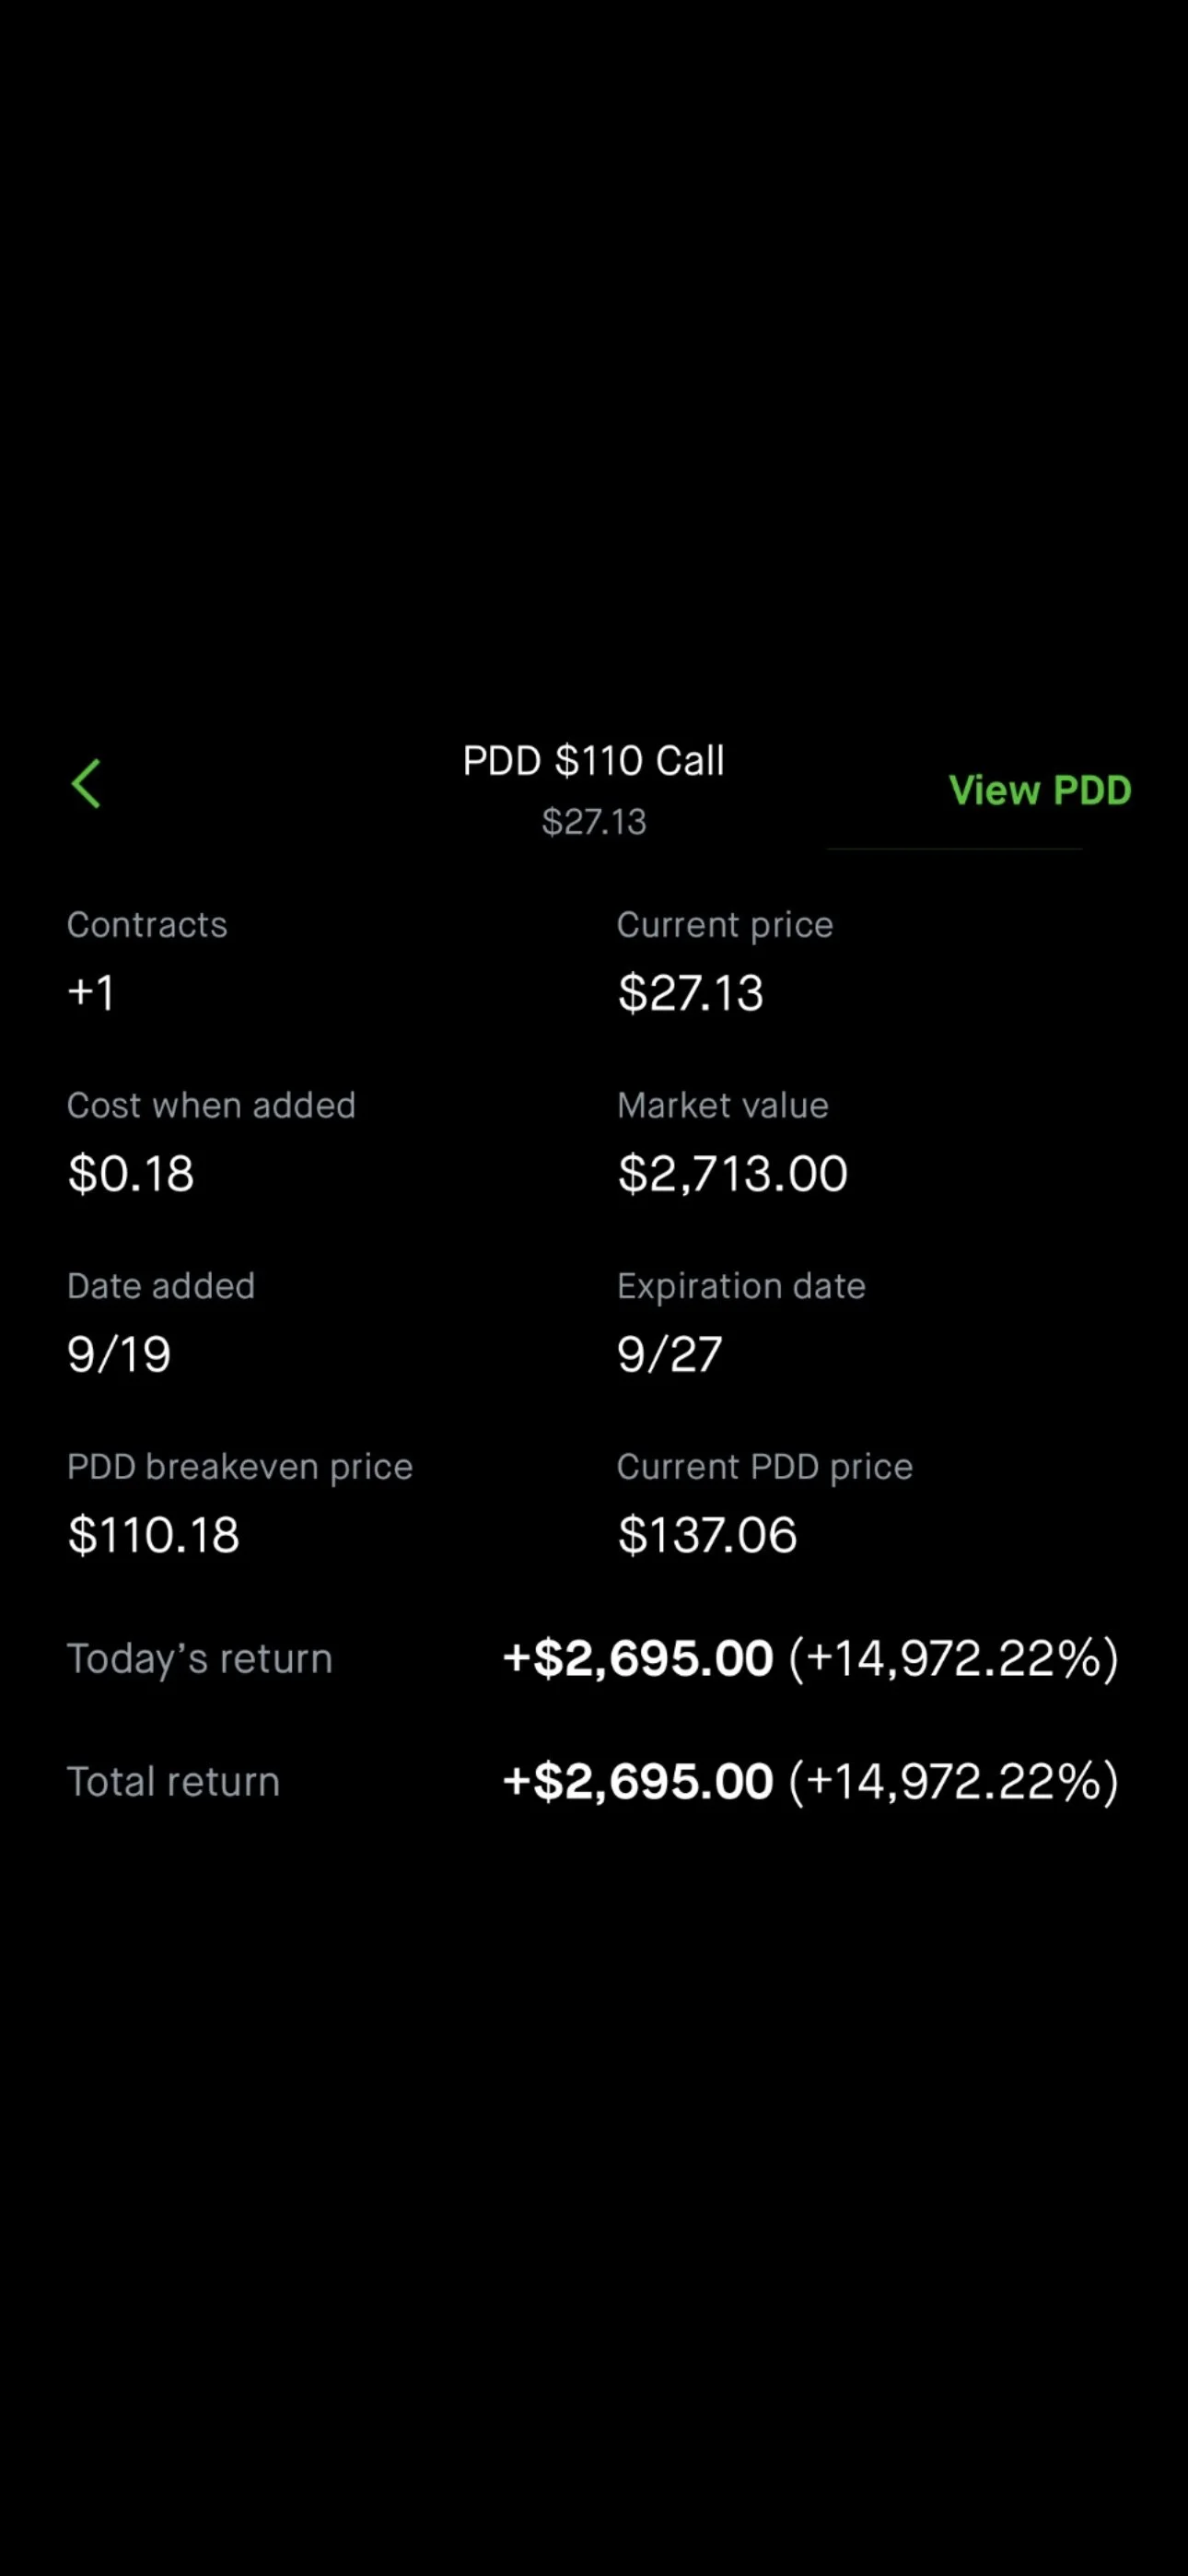Tap the Total return label
The image size is (1188, 2576).
(x=173, y=1781)
